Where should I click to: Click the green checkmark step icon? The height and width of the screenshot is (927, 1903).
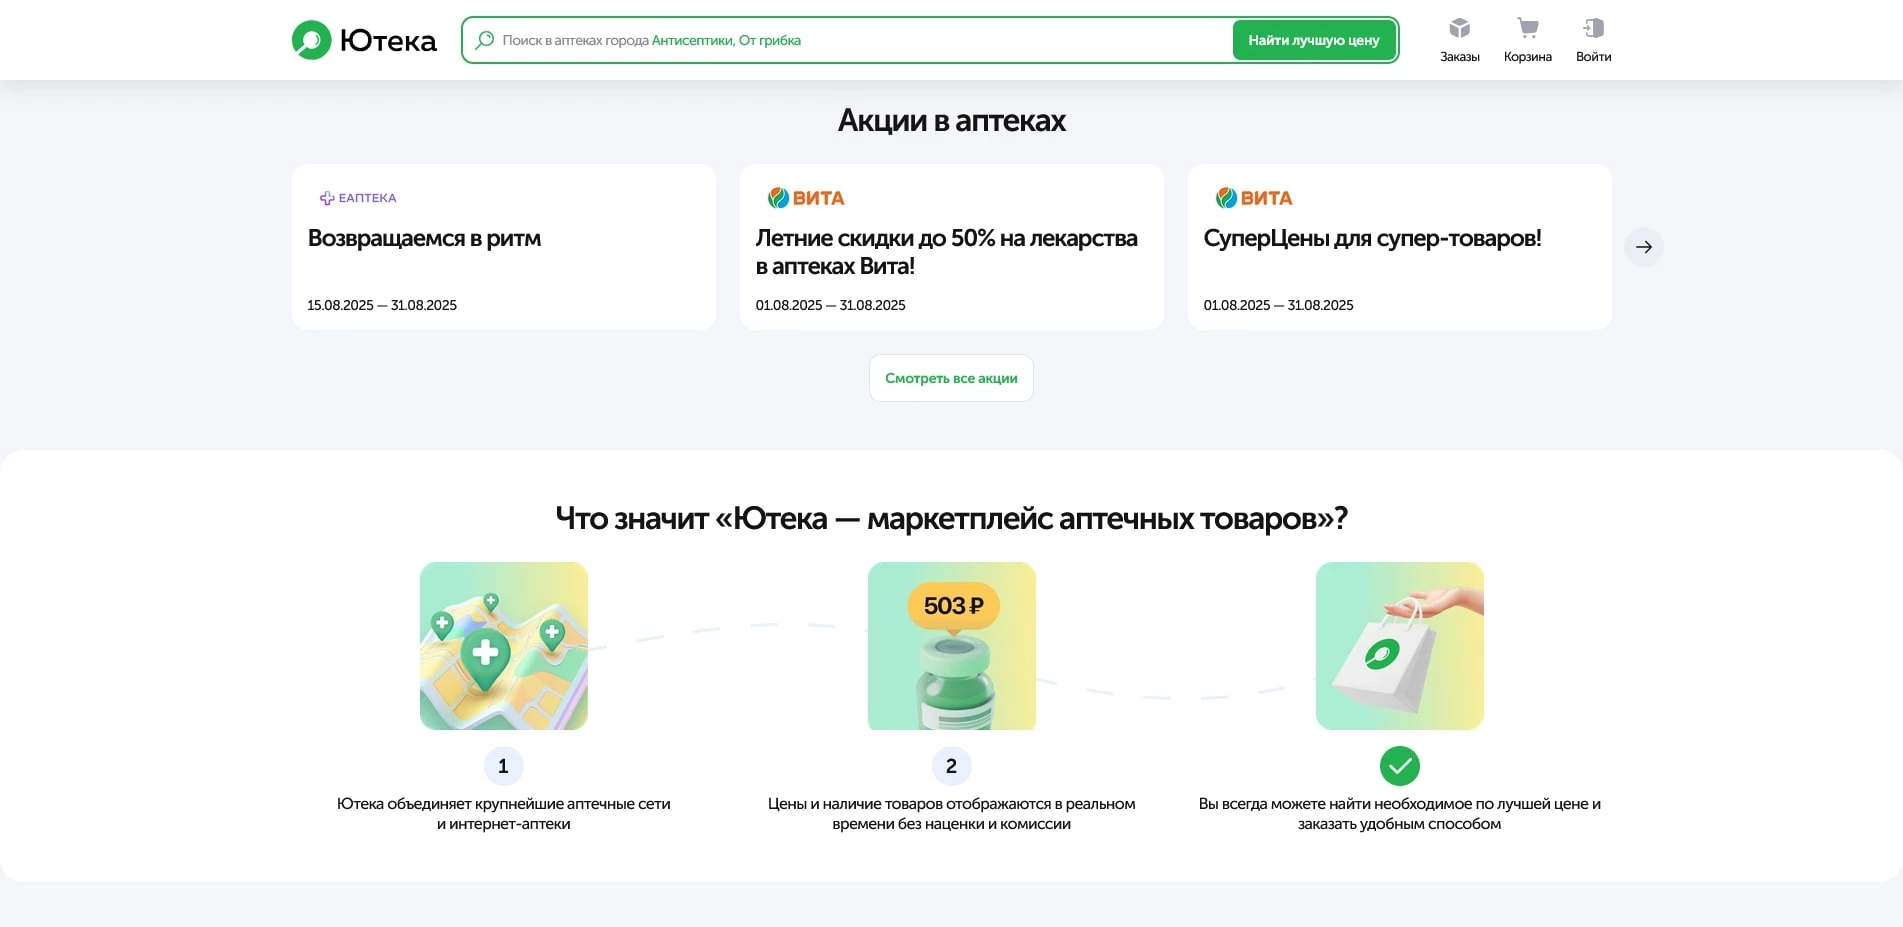(x=1399, y=765)
